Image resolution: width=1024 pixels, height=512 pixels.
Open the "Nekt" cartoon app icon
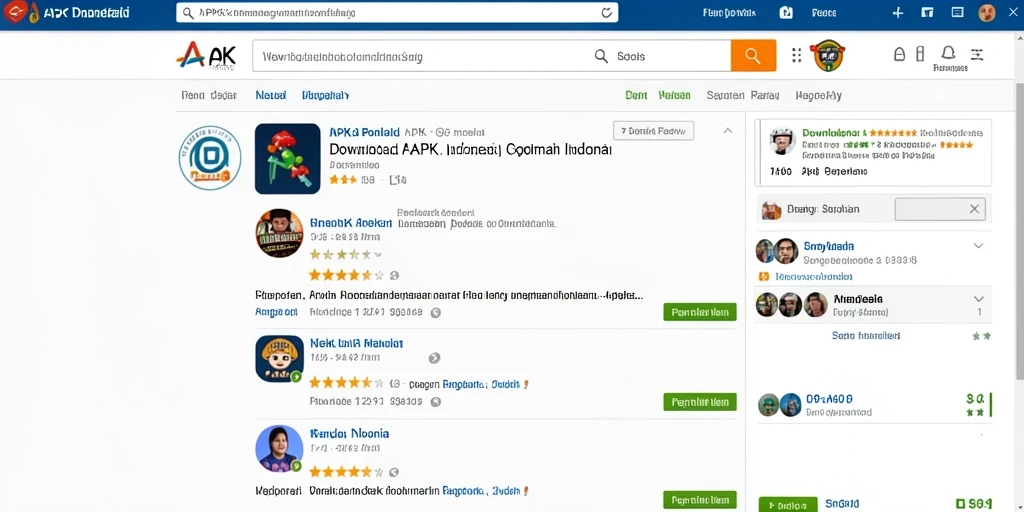[279, 359]
